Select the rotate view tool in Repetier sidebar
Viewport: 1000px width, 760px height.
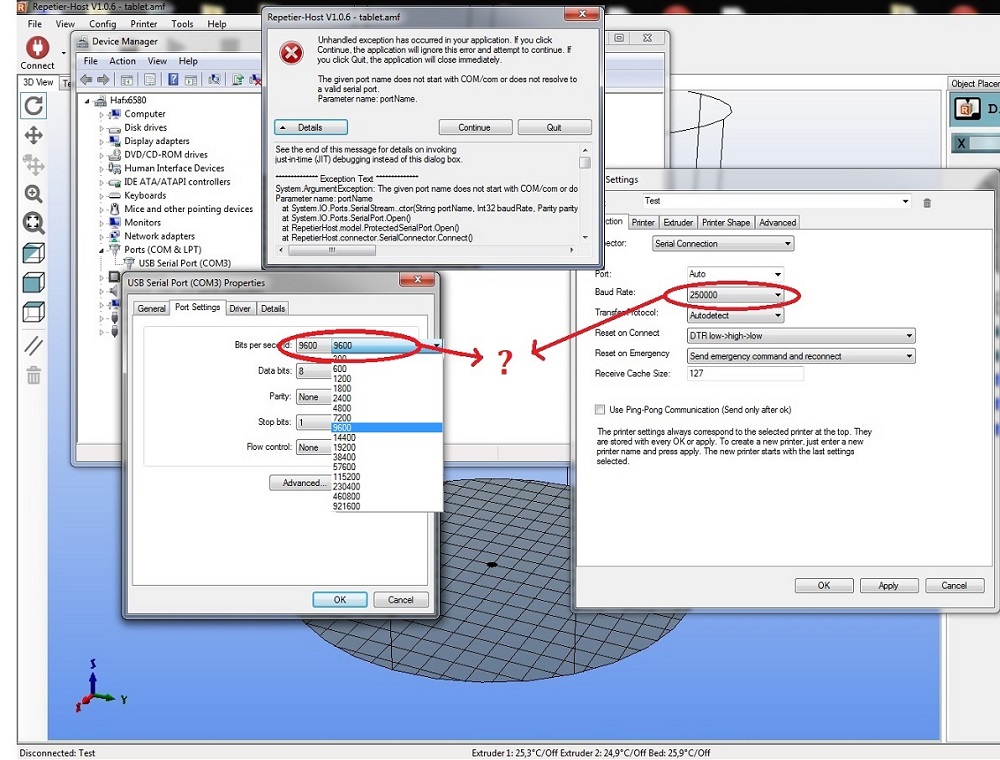click(x=33, y=105)
